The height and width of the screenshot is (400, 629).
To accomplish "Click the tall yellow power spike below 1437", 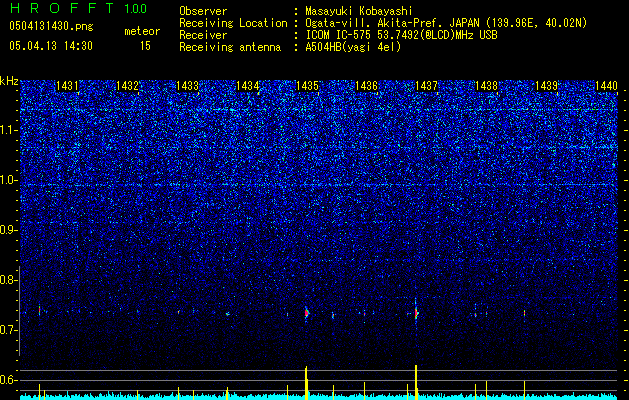I will click(x=416, y=382).
